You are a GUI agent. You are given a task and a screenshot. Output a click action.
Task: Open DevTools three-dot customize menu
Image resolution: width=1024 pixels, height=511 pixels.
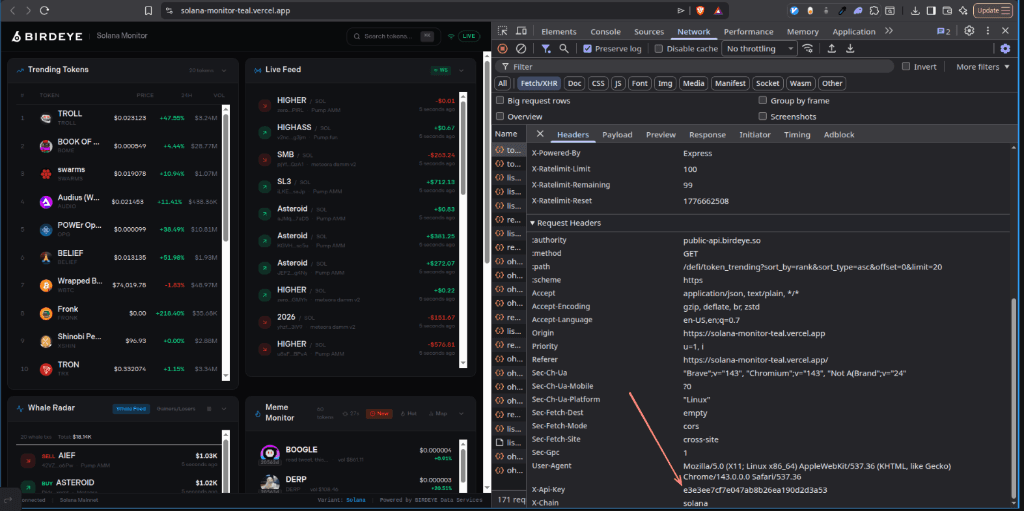pyautogui.click(x=987, y=31)
